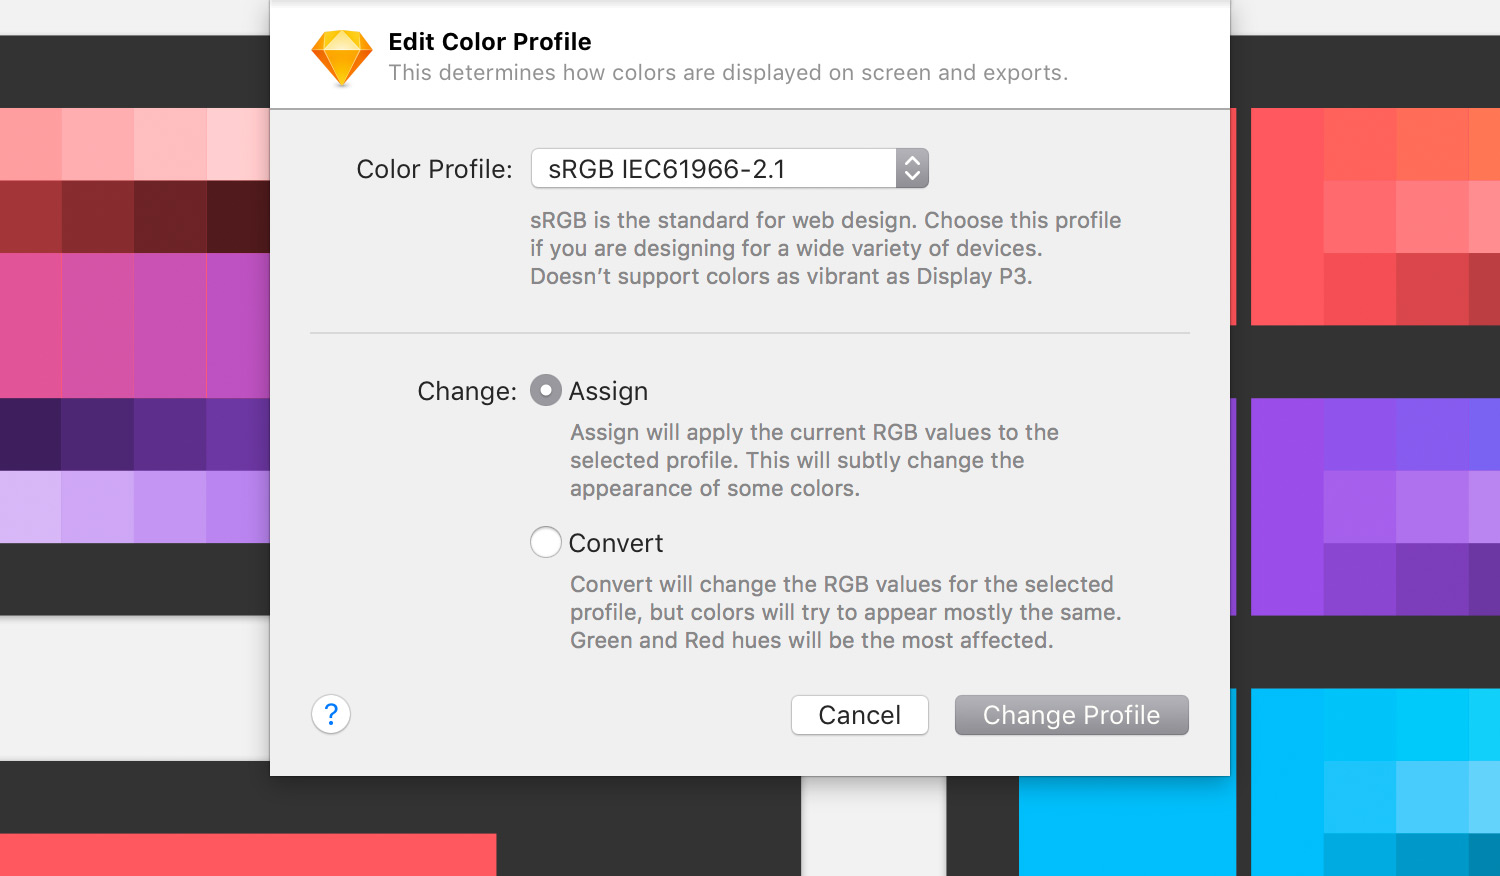Cancel the color profile dialog

[x=860, y=715]
